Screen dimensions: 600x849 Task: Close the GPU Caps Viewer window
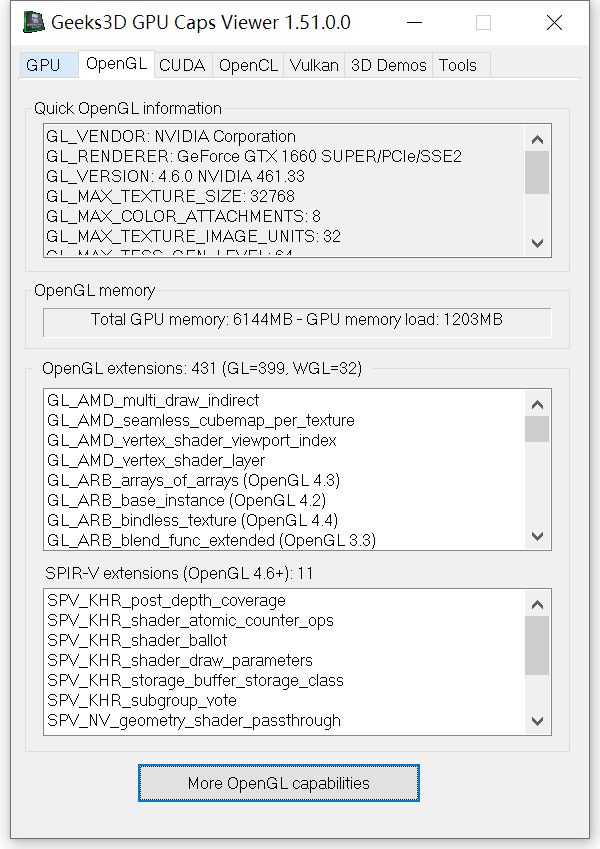[554, 23]
